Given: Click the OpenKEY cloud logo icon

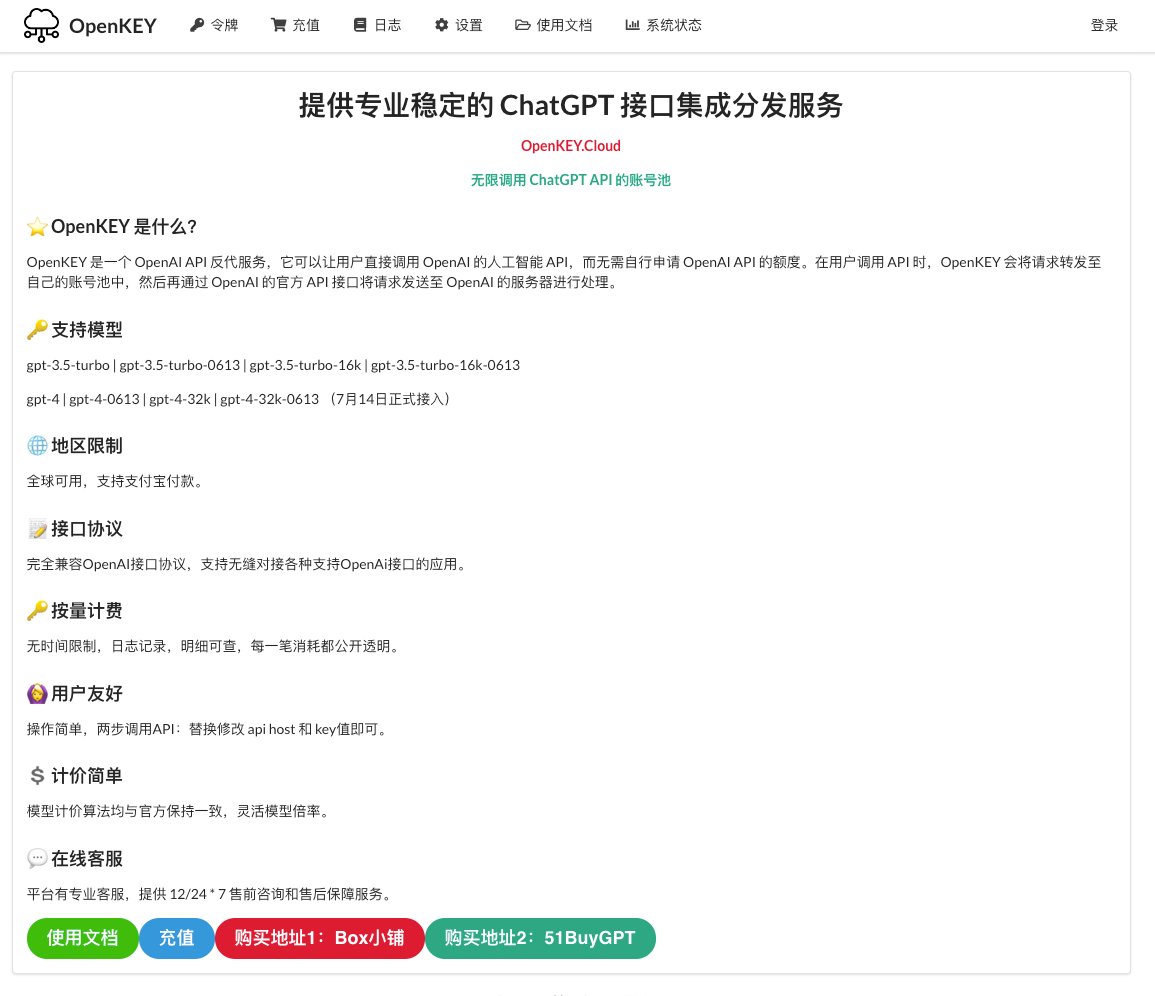Looking at the screenshot, I should tap(41, 25).
